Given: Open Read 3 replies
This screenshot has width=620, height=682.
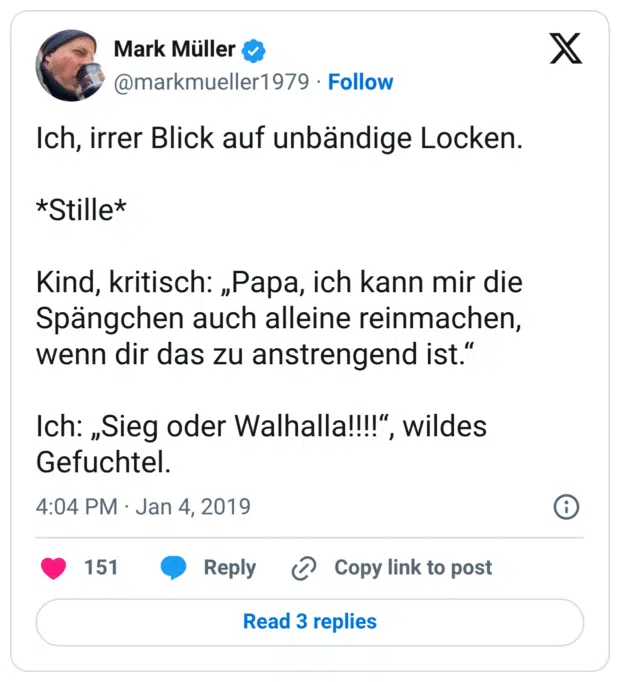Looking at the screenshot, I should click(x=310, y=622).
